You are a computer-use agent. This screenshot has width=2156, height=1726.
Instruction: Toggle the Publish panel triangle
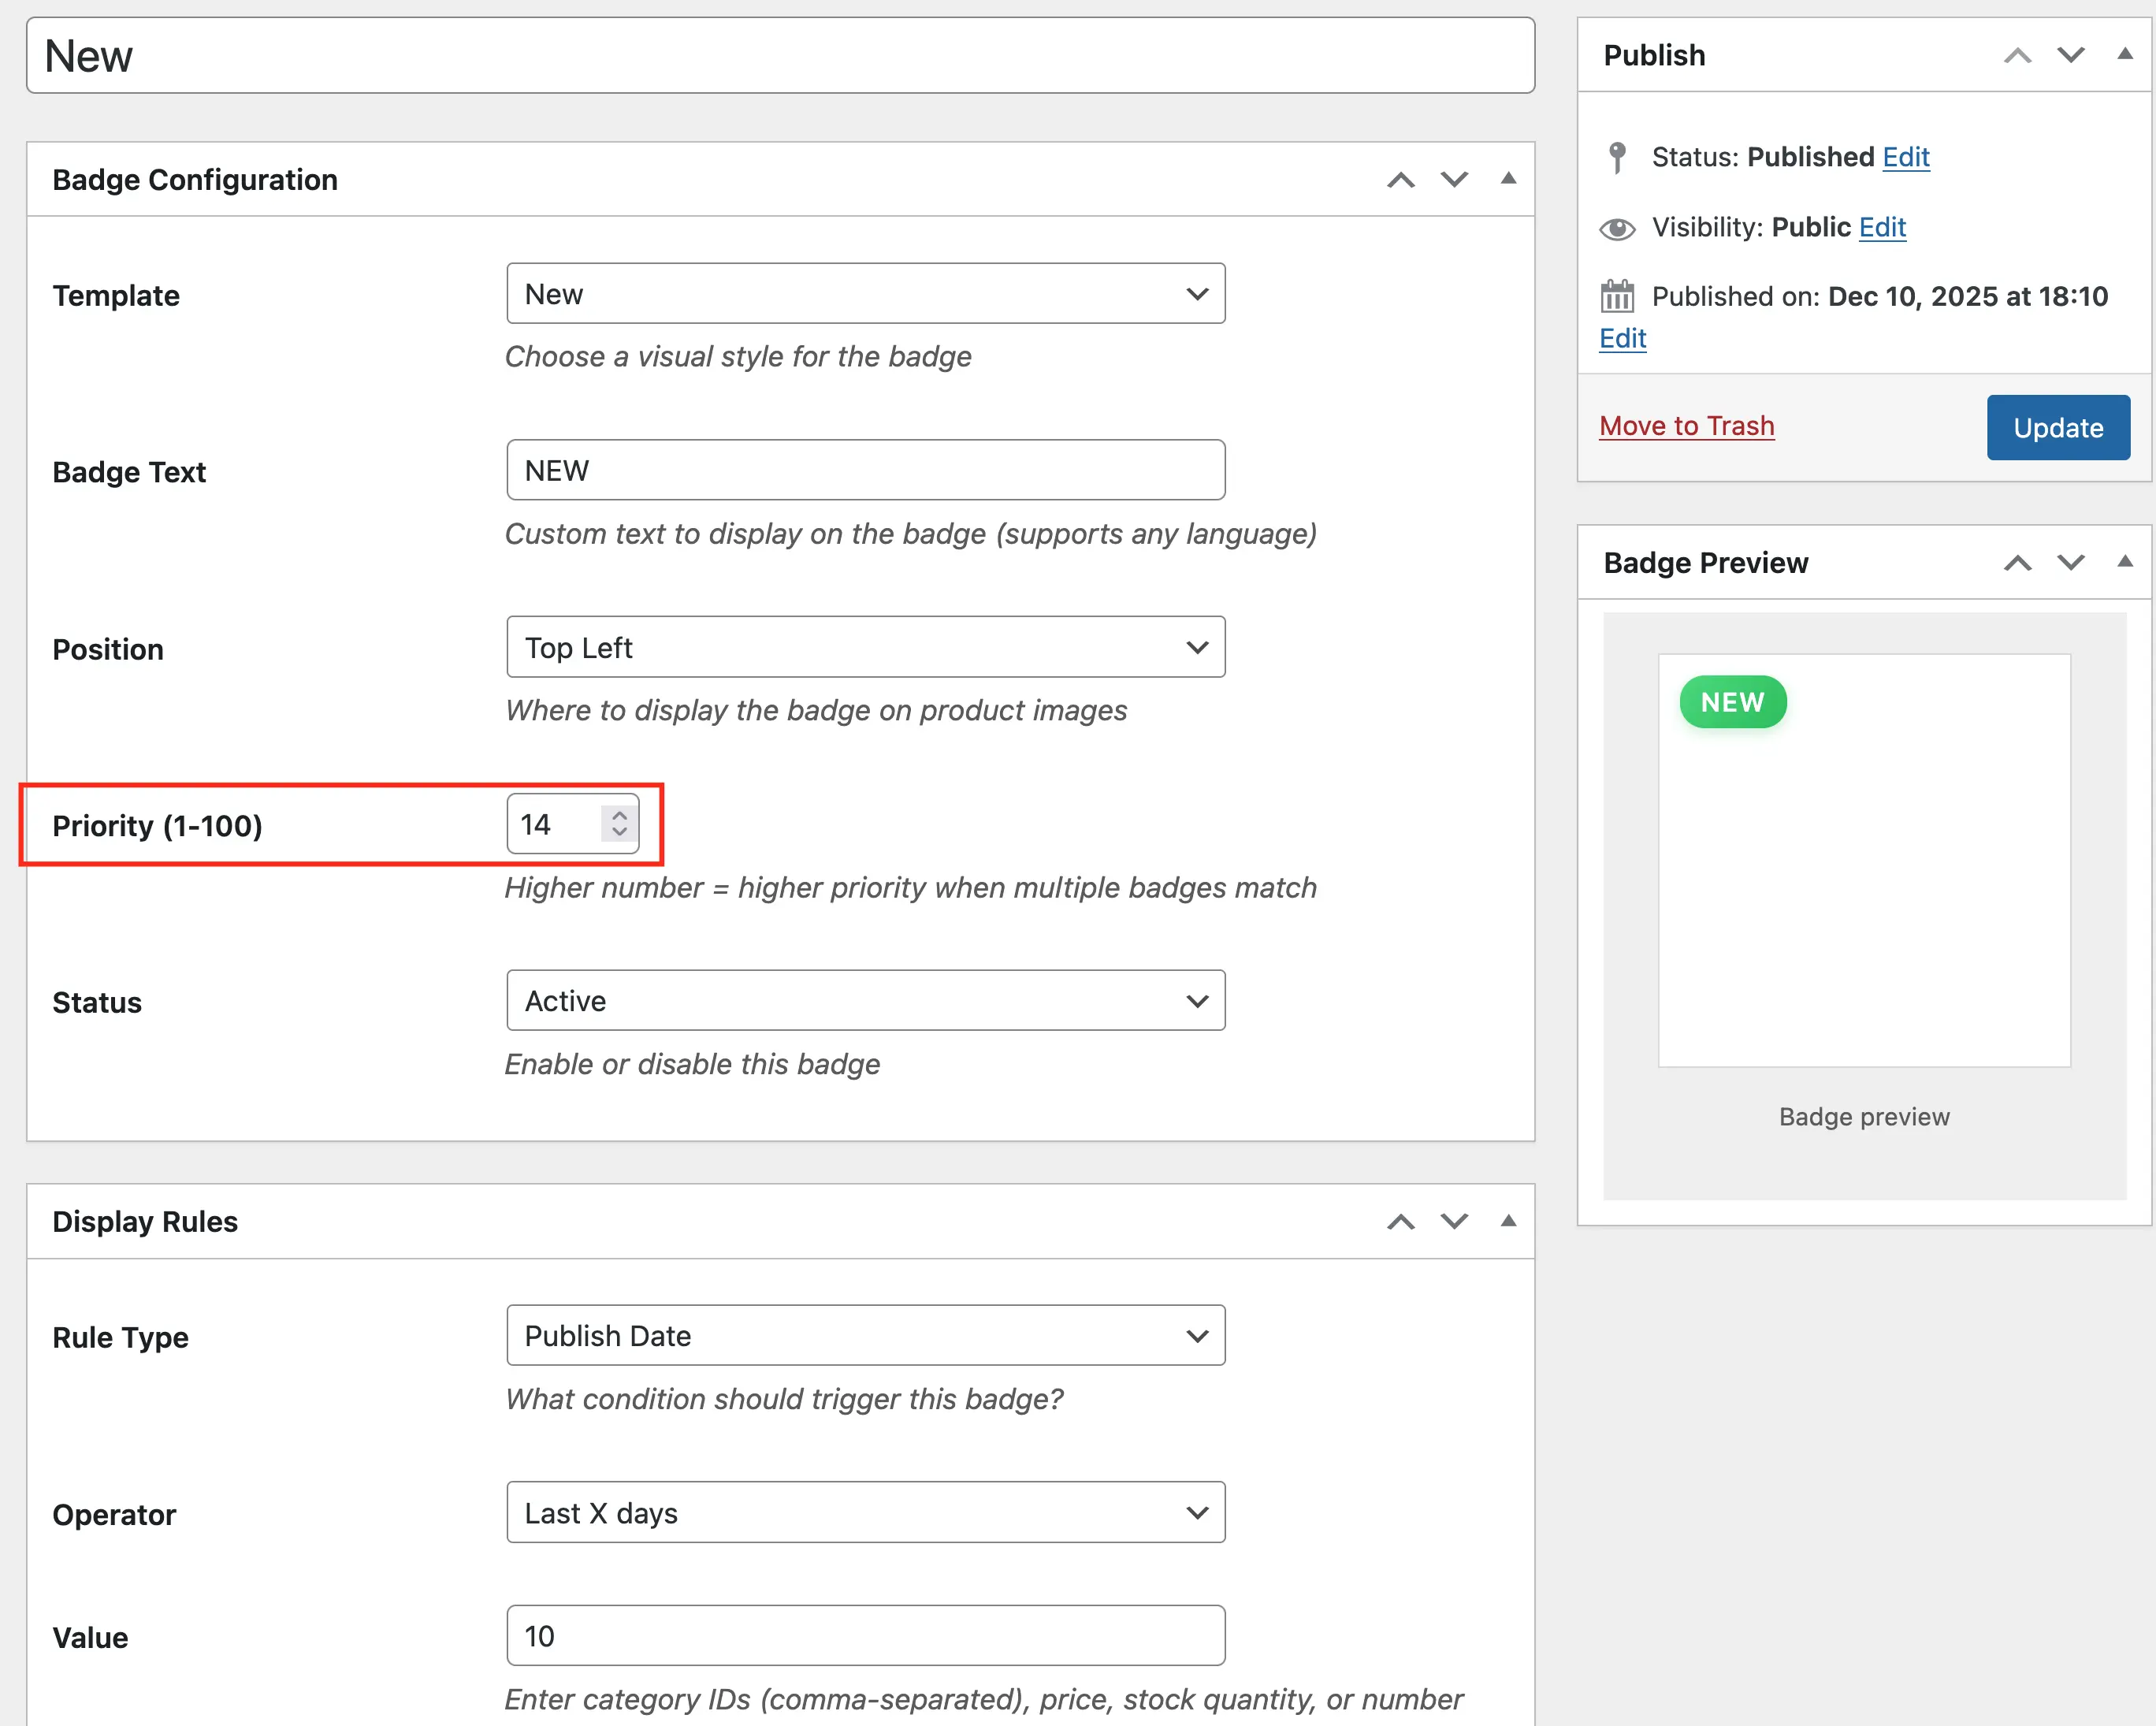coord(2124,54)
